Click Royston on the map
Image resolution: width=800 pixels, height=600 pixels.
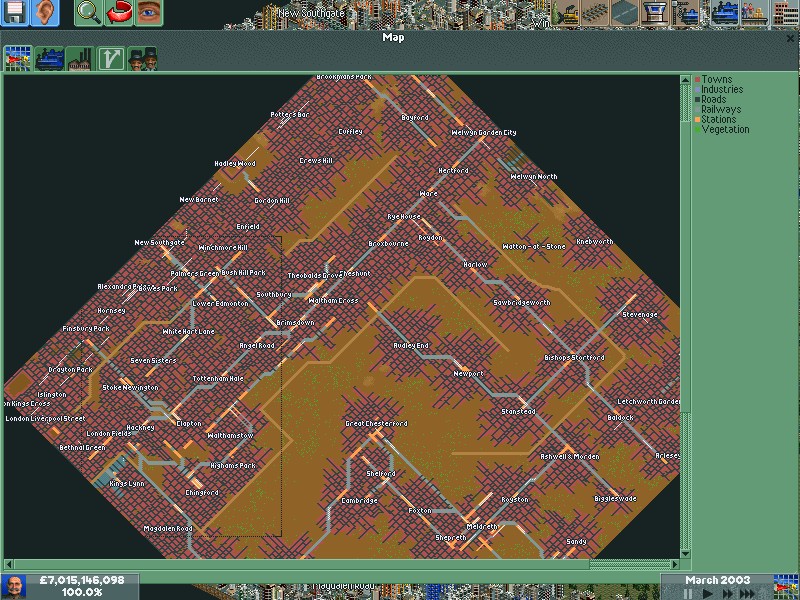click(515, 499)
